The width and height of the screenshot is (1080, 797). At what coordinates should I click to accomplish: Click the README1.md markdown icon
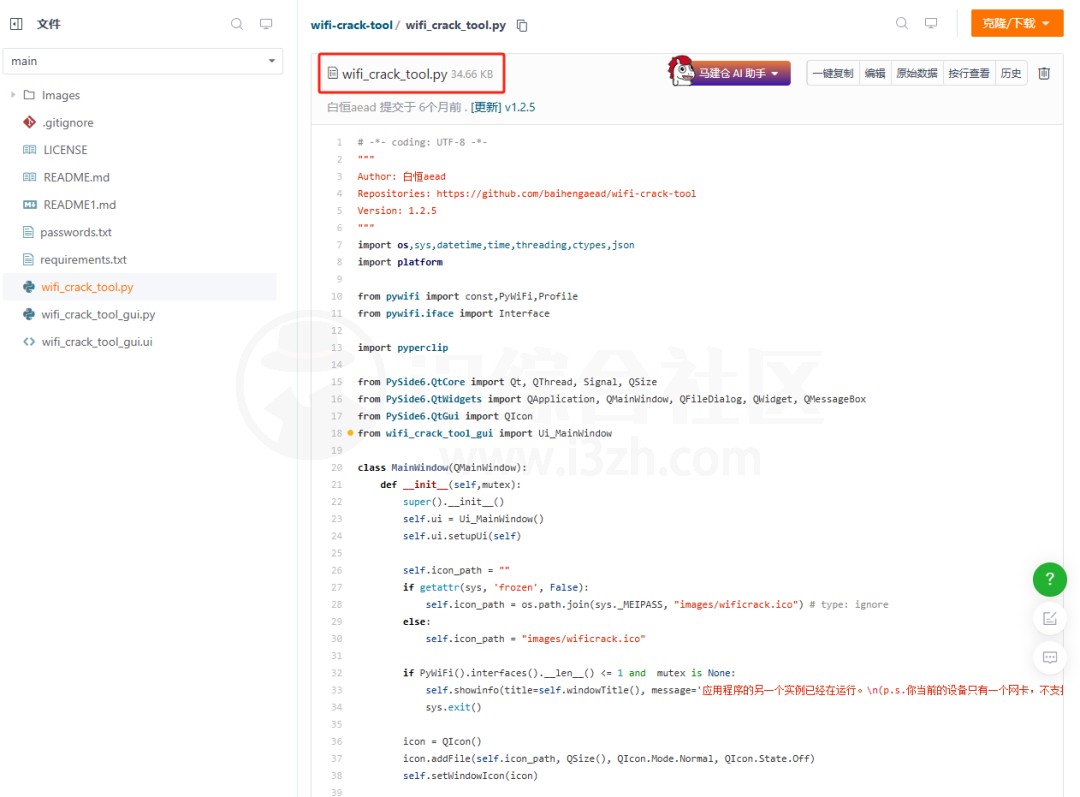30,205
